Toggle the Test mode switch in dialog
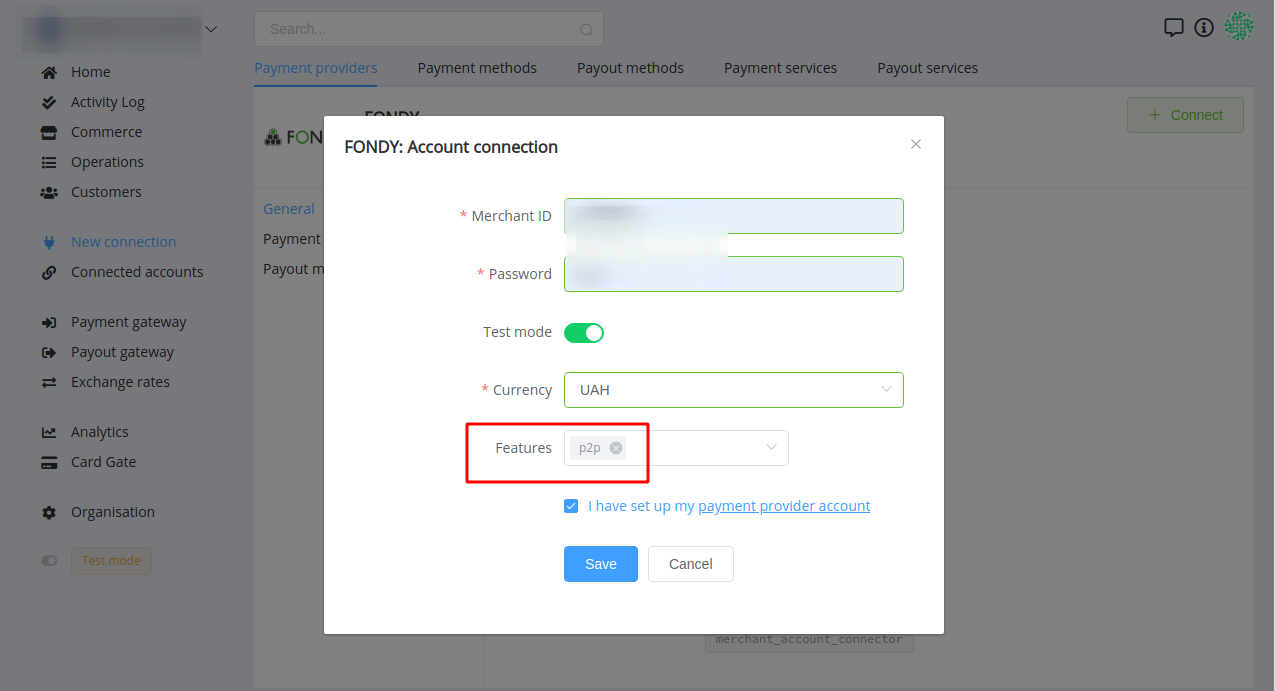The image size is (1275, 691). click(584, 332)
